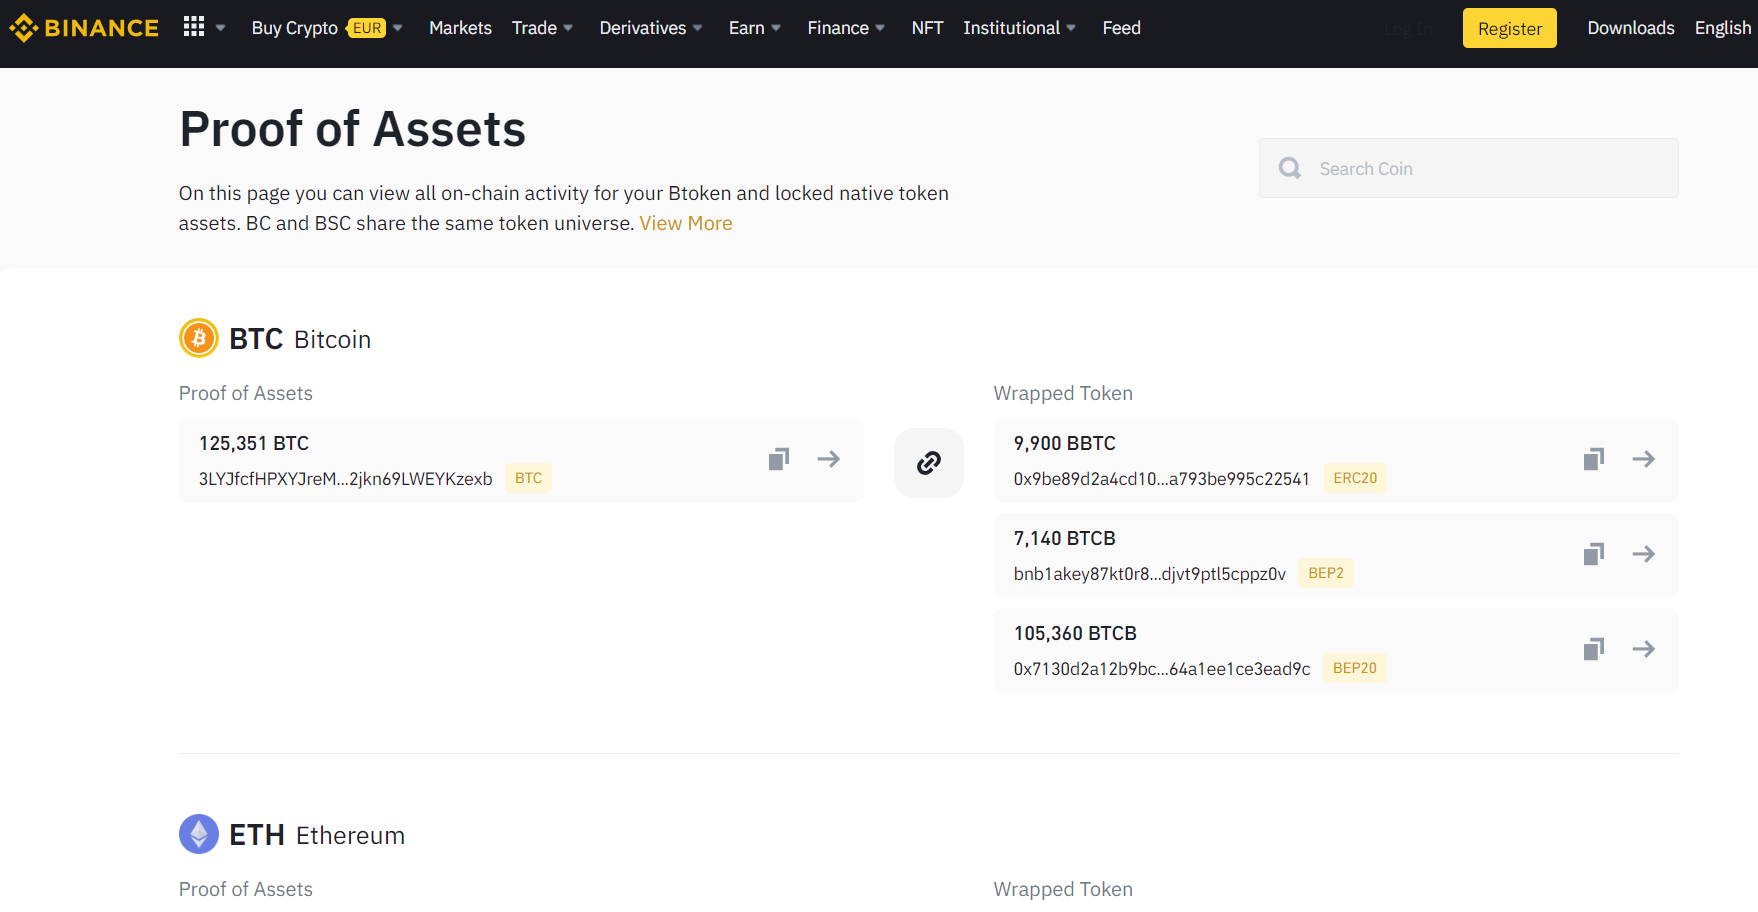Open the 125,351 BTC address arrow
The image size is (1758, 912).
(x=829, y=459)
